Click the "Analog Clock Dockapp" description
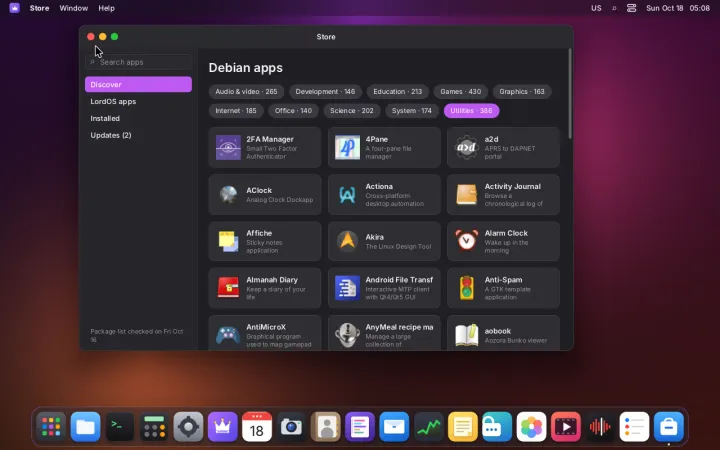Screen dimensions: 720x450 (x=280, y=200)
